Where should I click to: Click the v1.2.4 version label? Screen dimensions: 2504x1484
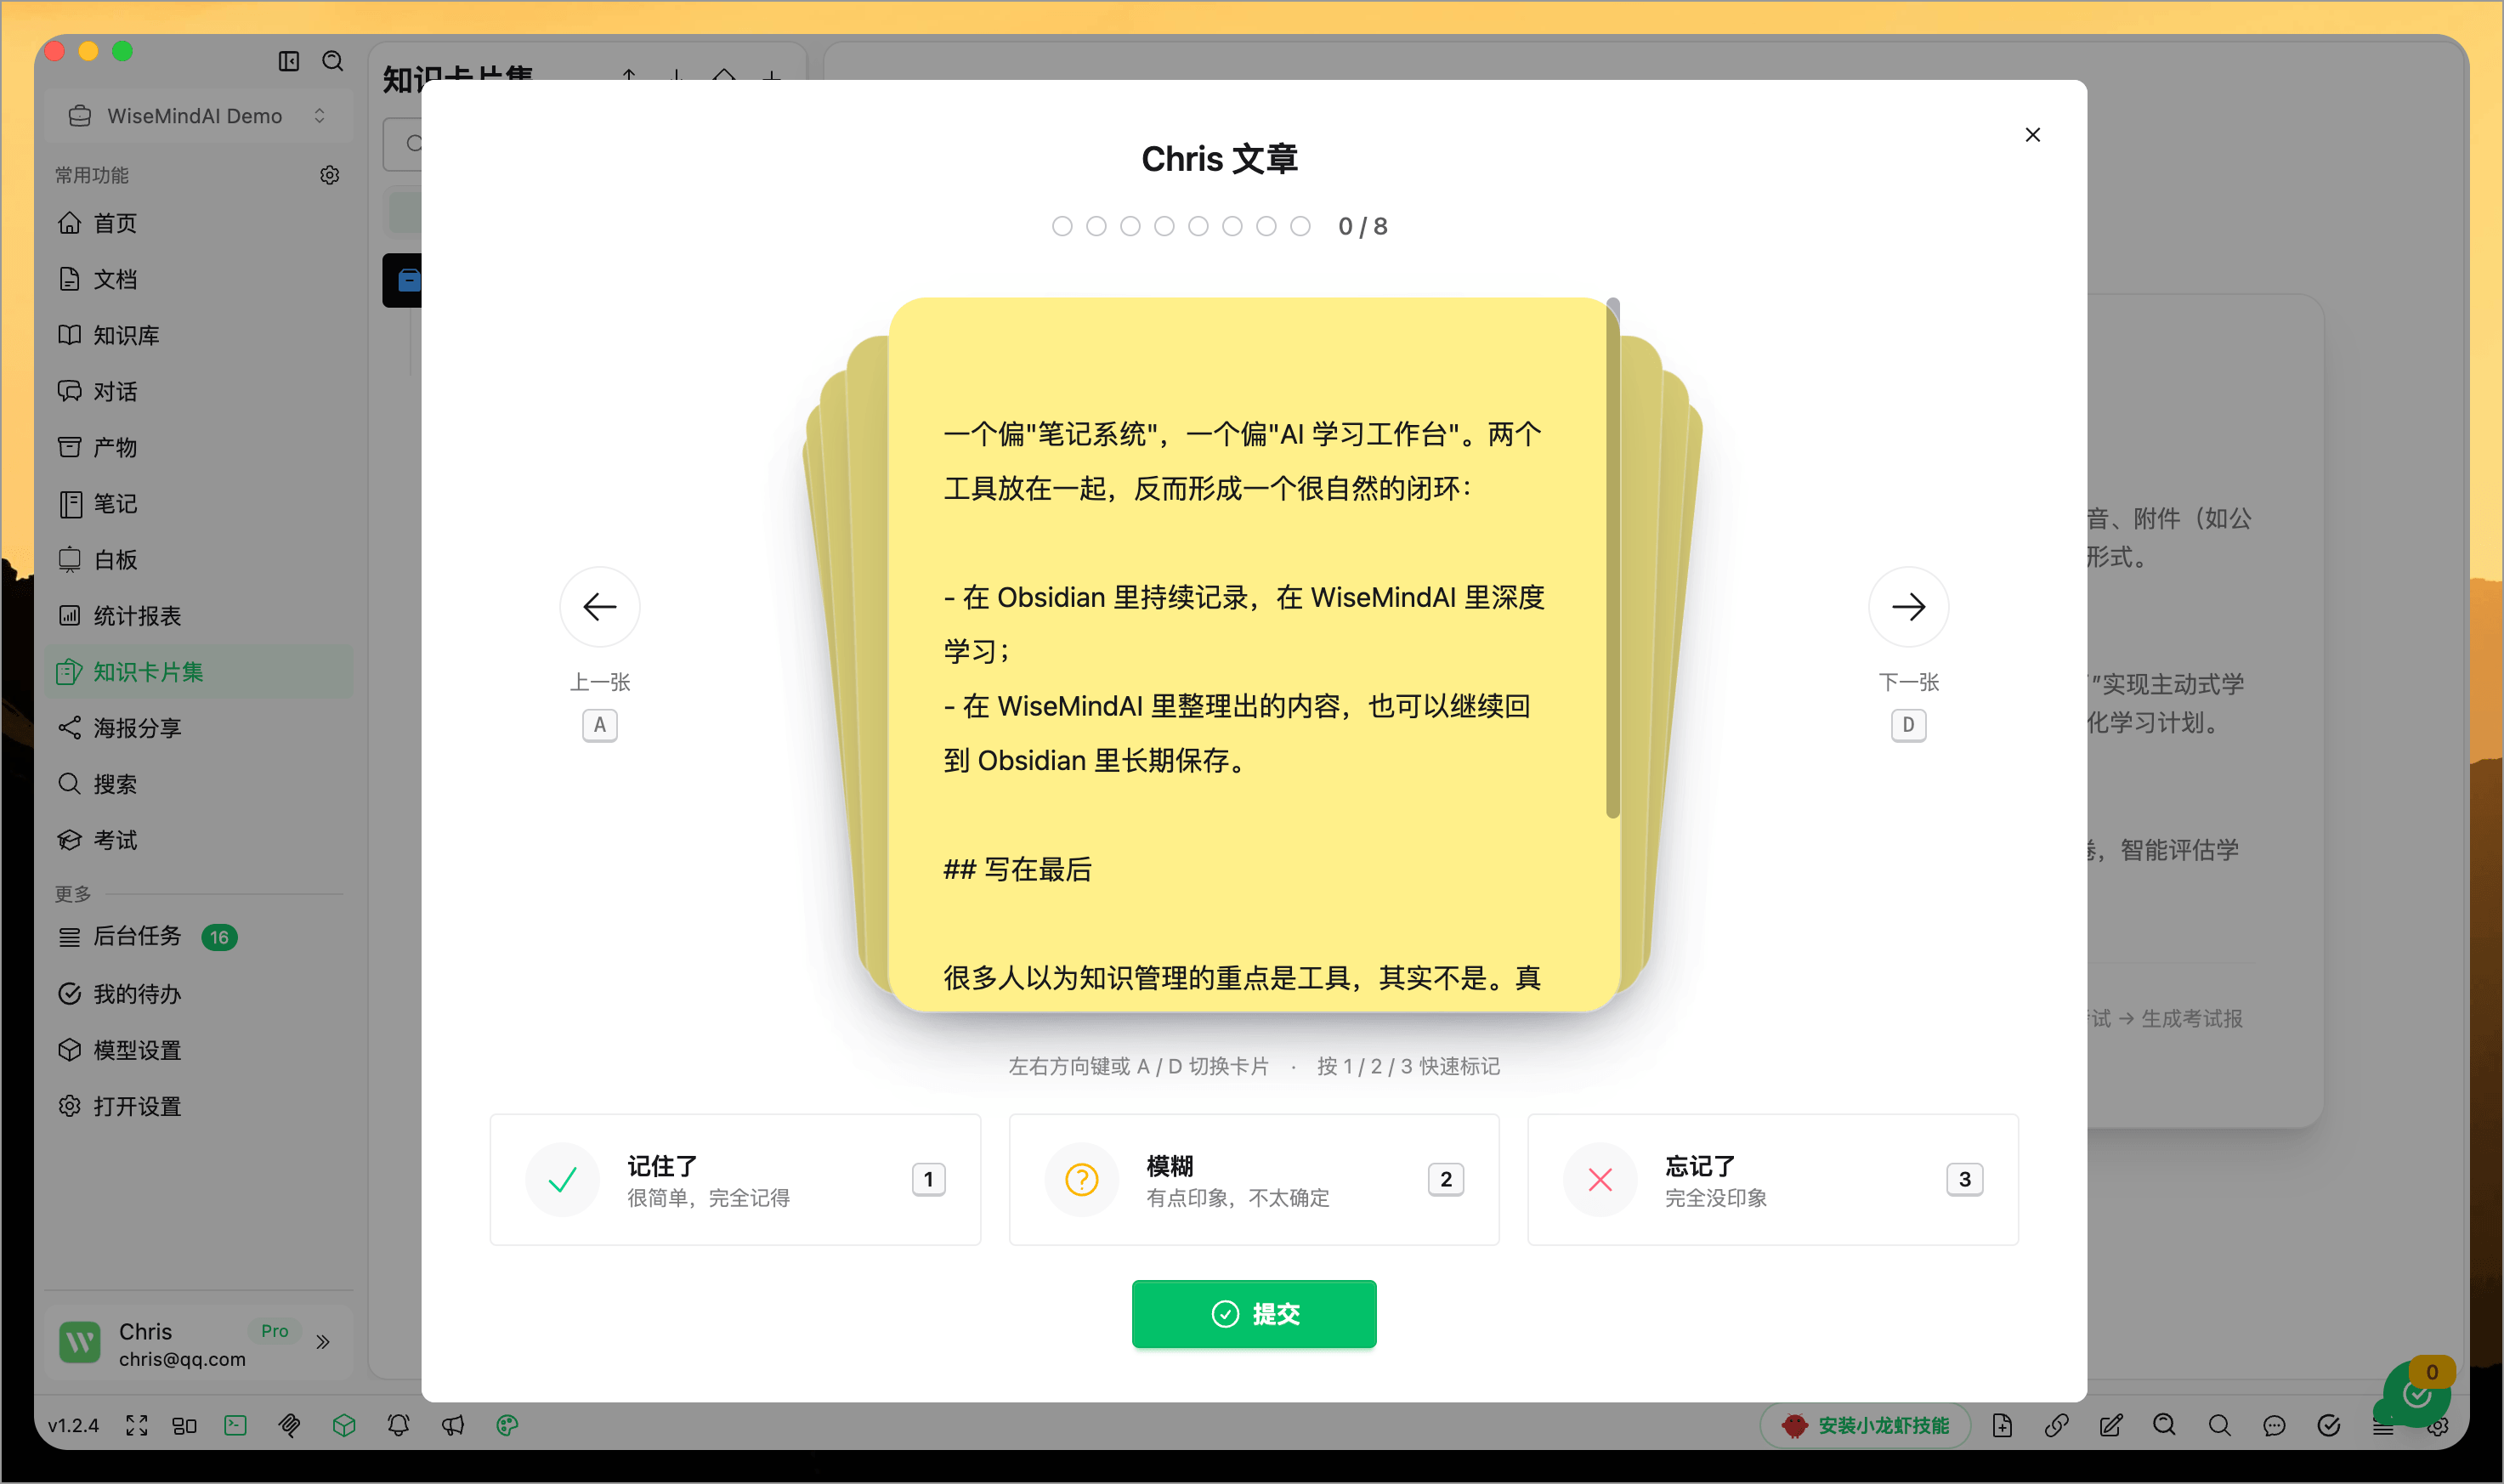pyautogui.click(x=73, y=1425)
